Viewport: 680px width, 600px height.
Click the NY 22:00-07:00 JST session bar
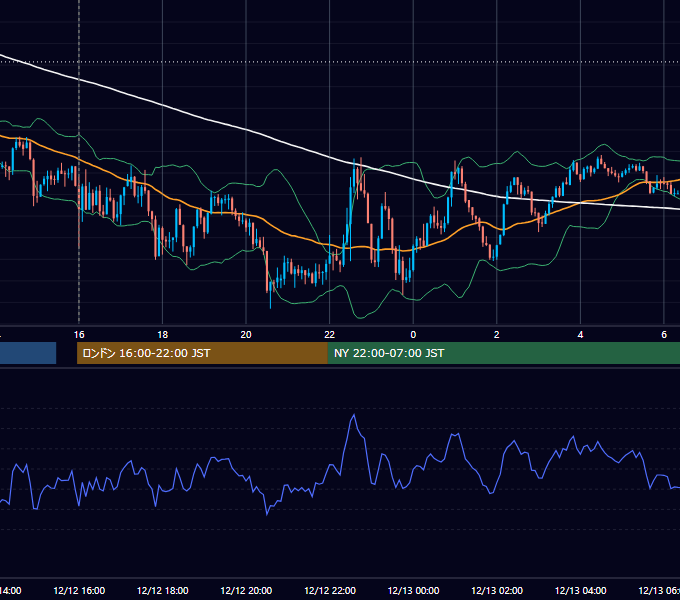point(503,353)
